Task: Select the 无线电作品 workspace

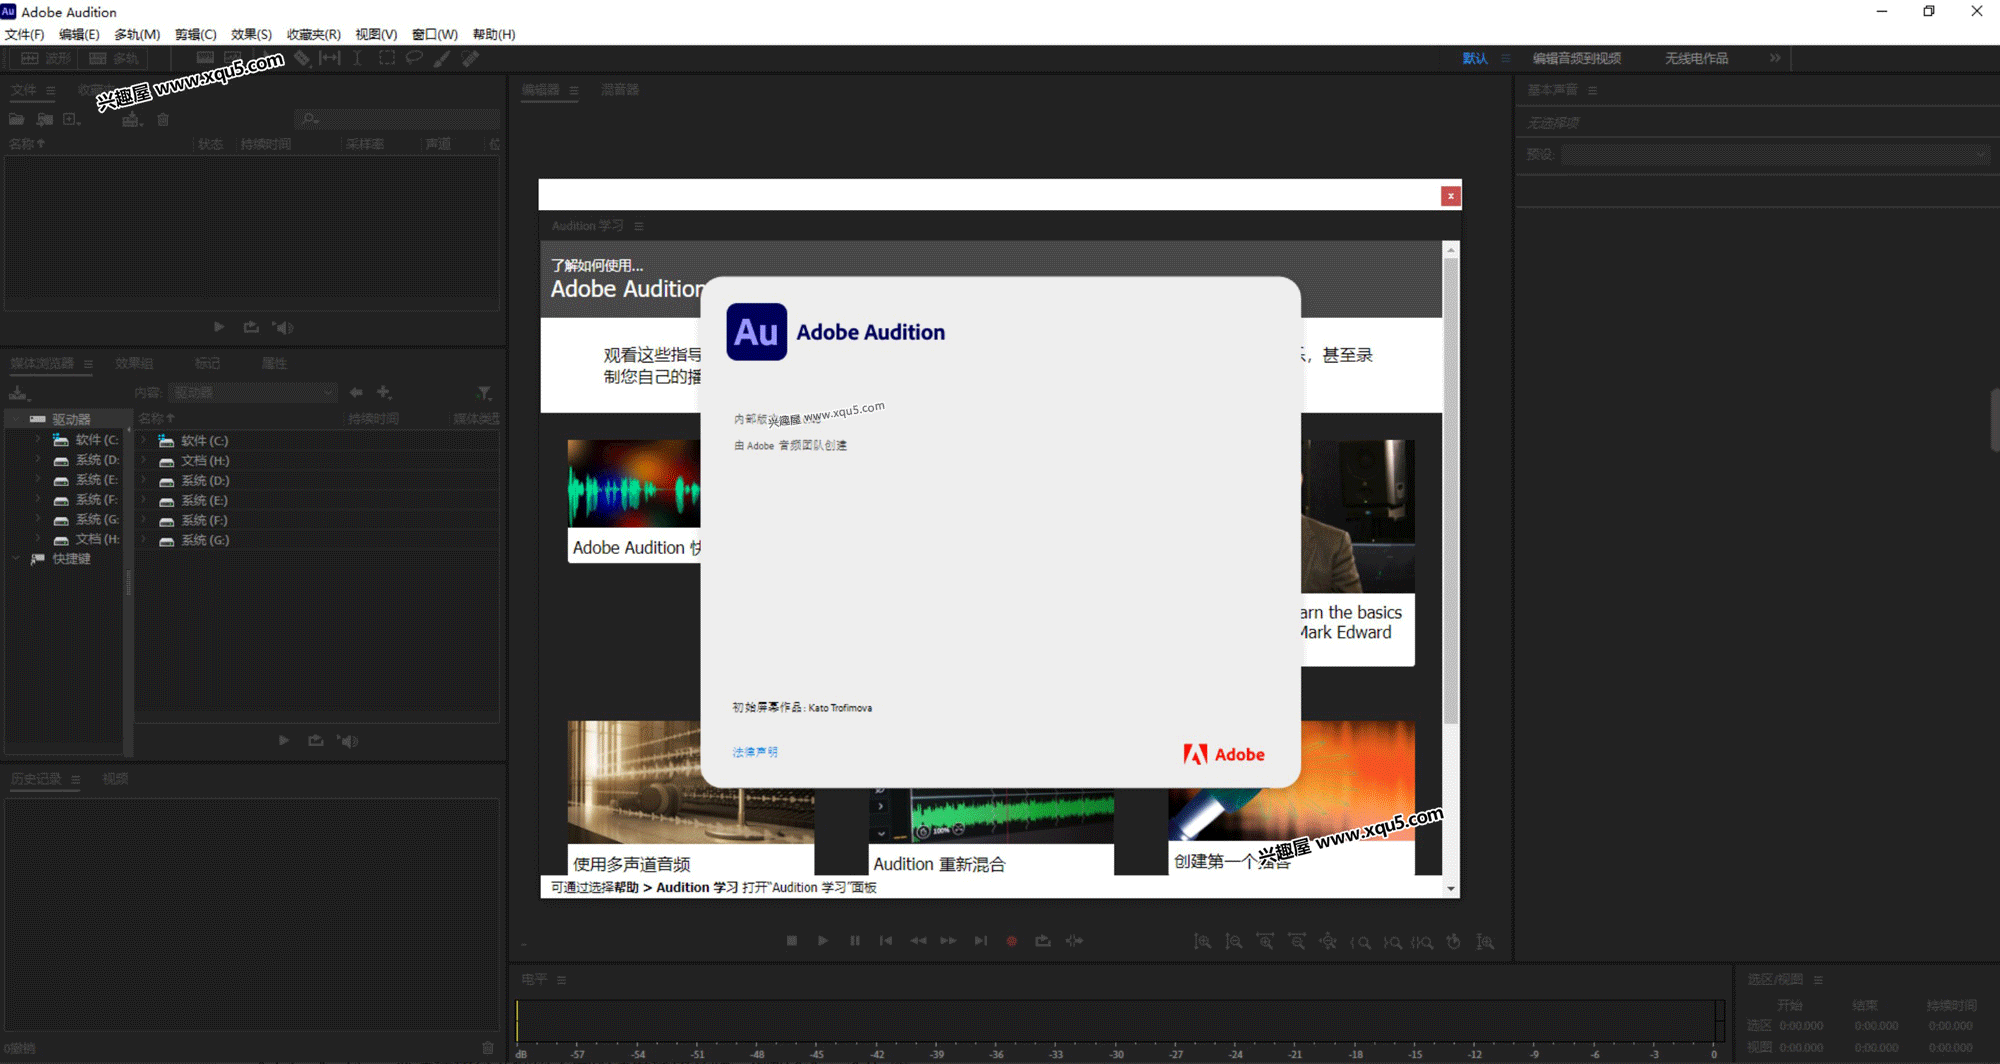Action: tap(1697, 58)
